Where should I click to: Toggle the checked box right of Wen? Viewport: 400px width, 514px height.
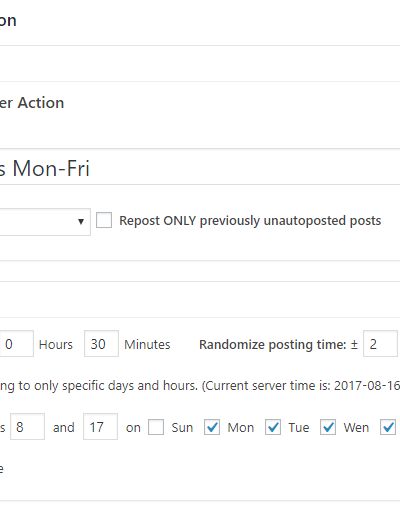click(388, 427)
